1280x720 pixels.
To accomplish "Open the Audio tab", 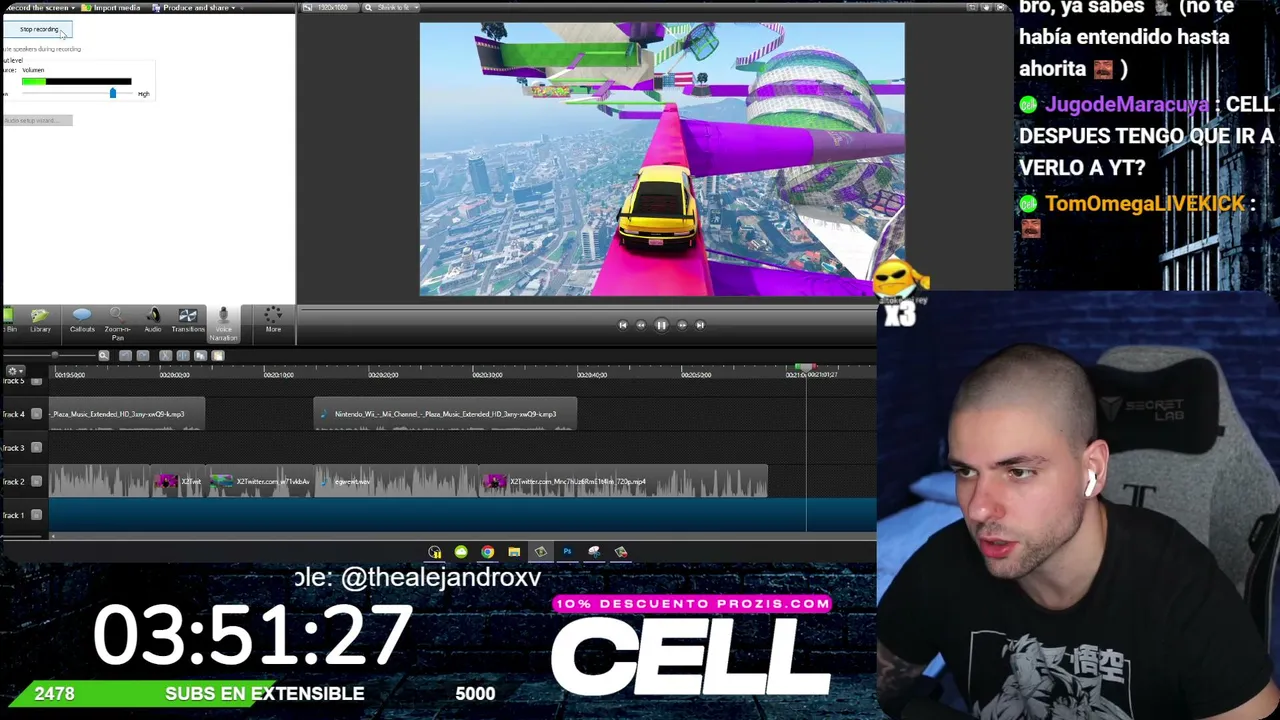I will 153,321.
